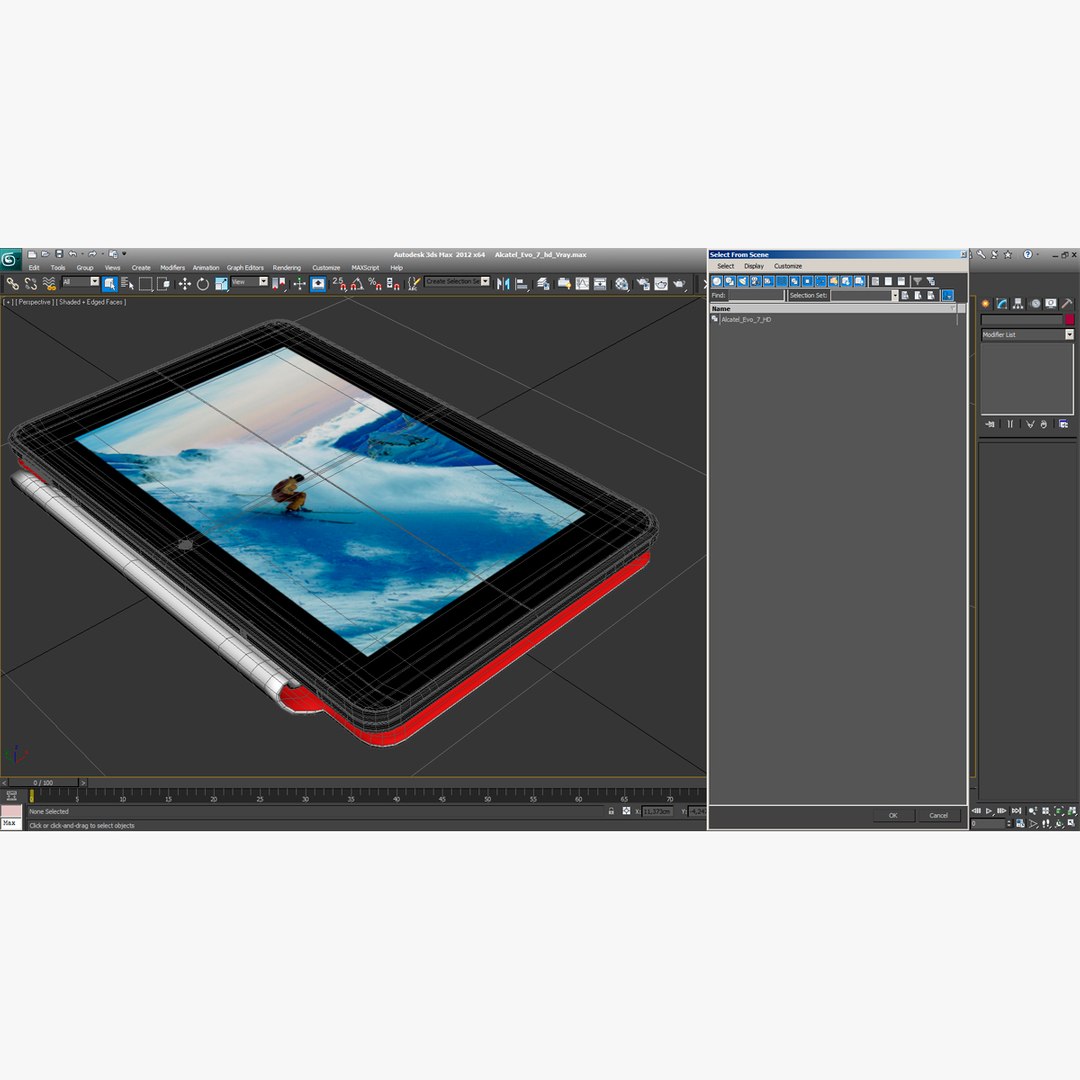Click Cancel in Select From Scene
Image resolution: width=1080 pixels, height=1080 pixels.
(x=939, y=816)
